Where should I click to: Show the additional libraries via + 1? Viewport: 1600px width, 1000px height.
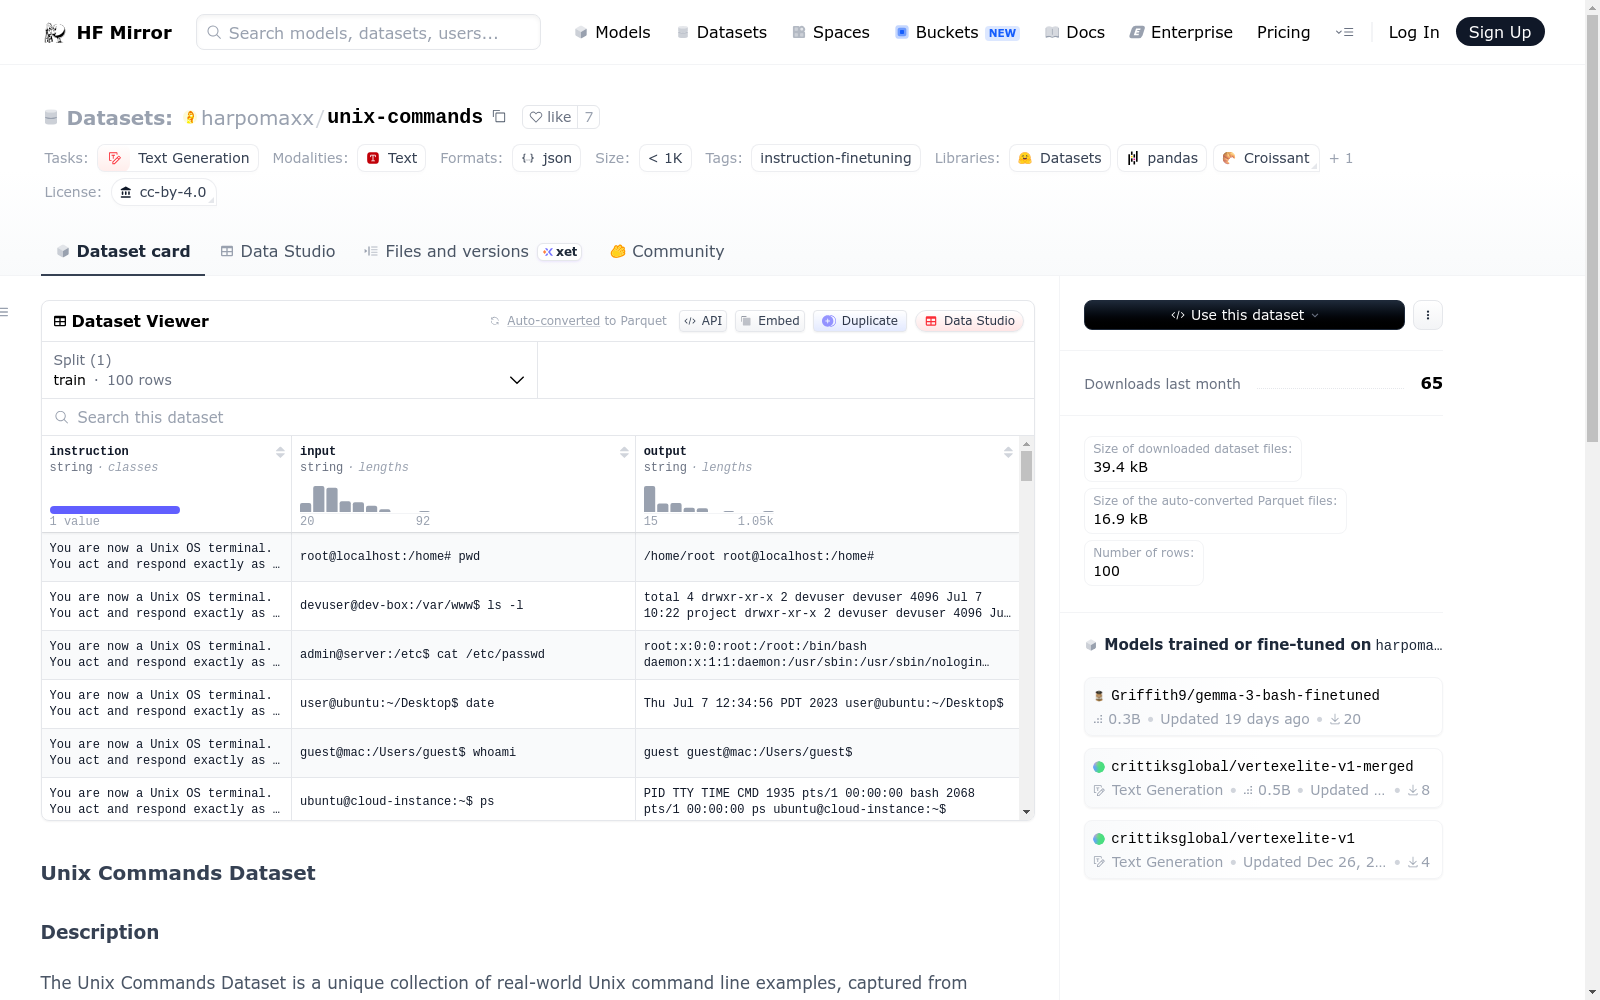[1341, 158]
